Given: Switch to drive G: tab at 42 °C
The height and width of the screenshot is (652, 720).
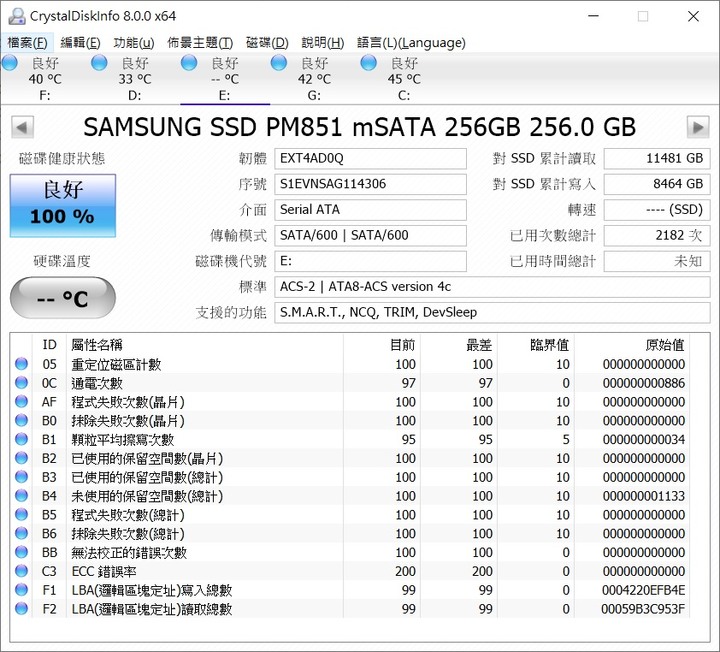Looking at the screenshot, I should click(314, 79).
